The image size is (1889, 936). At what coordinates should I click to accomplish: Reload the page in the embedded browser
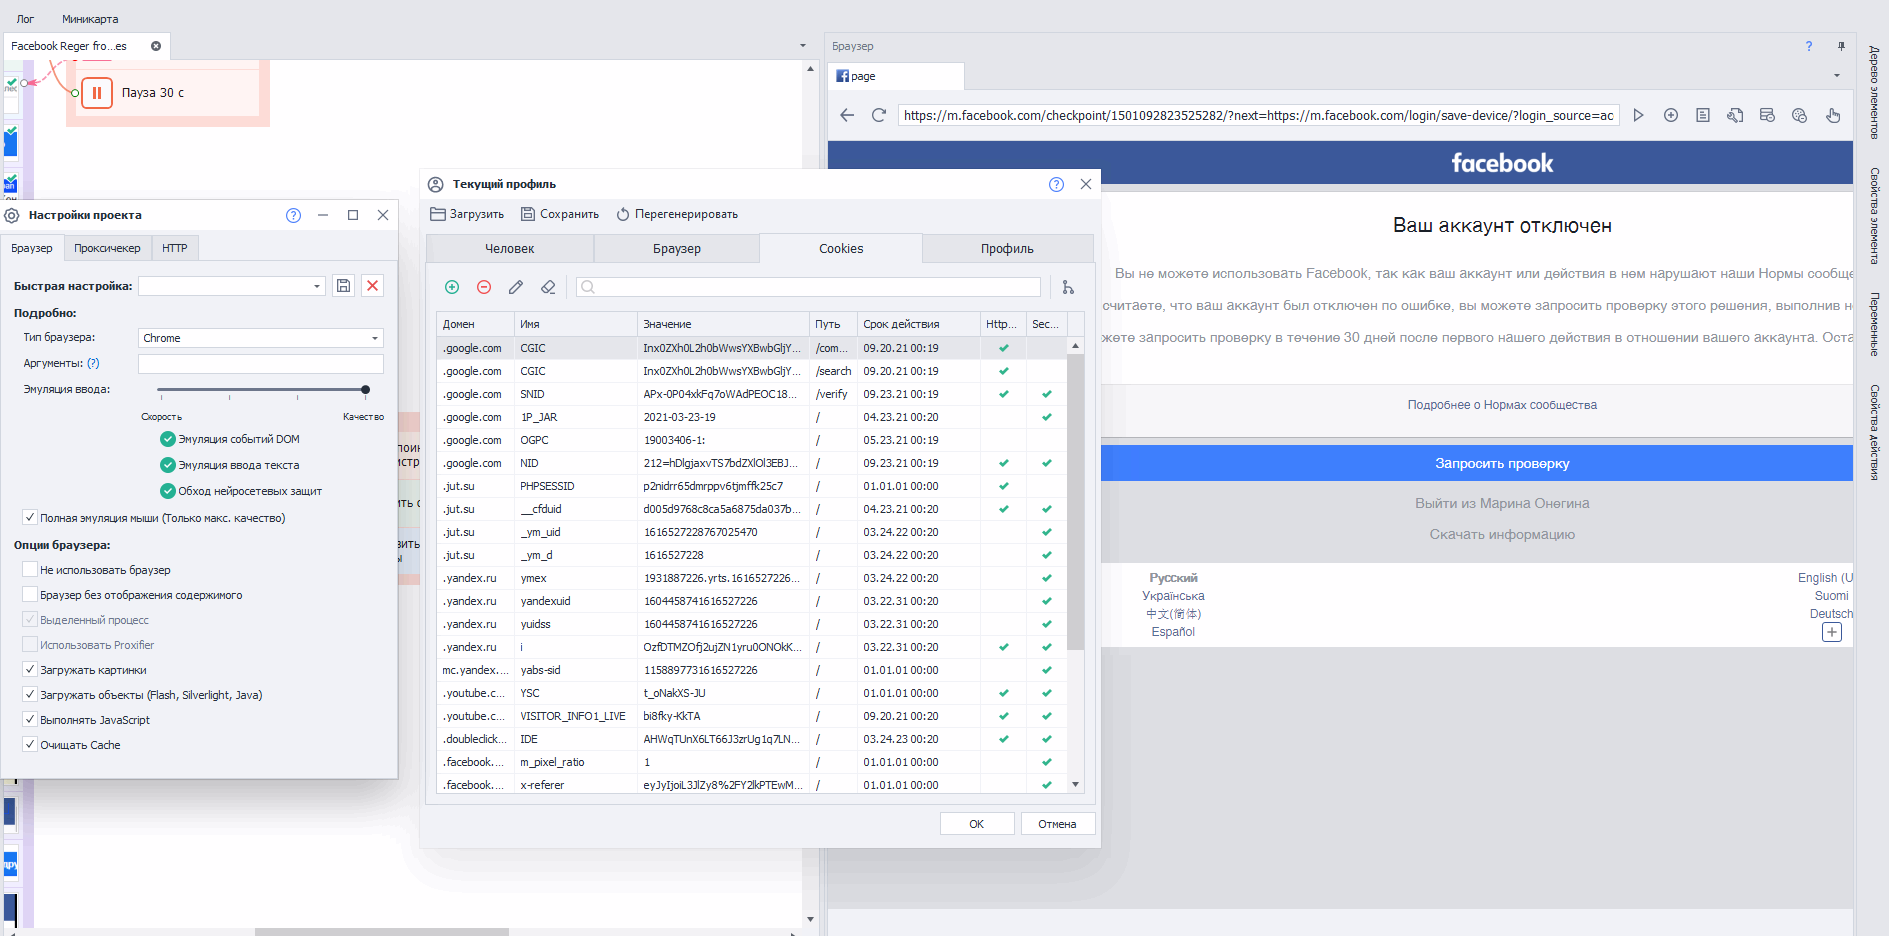coord(879,115)
